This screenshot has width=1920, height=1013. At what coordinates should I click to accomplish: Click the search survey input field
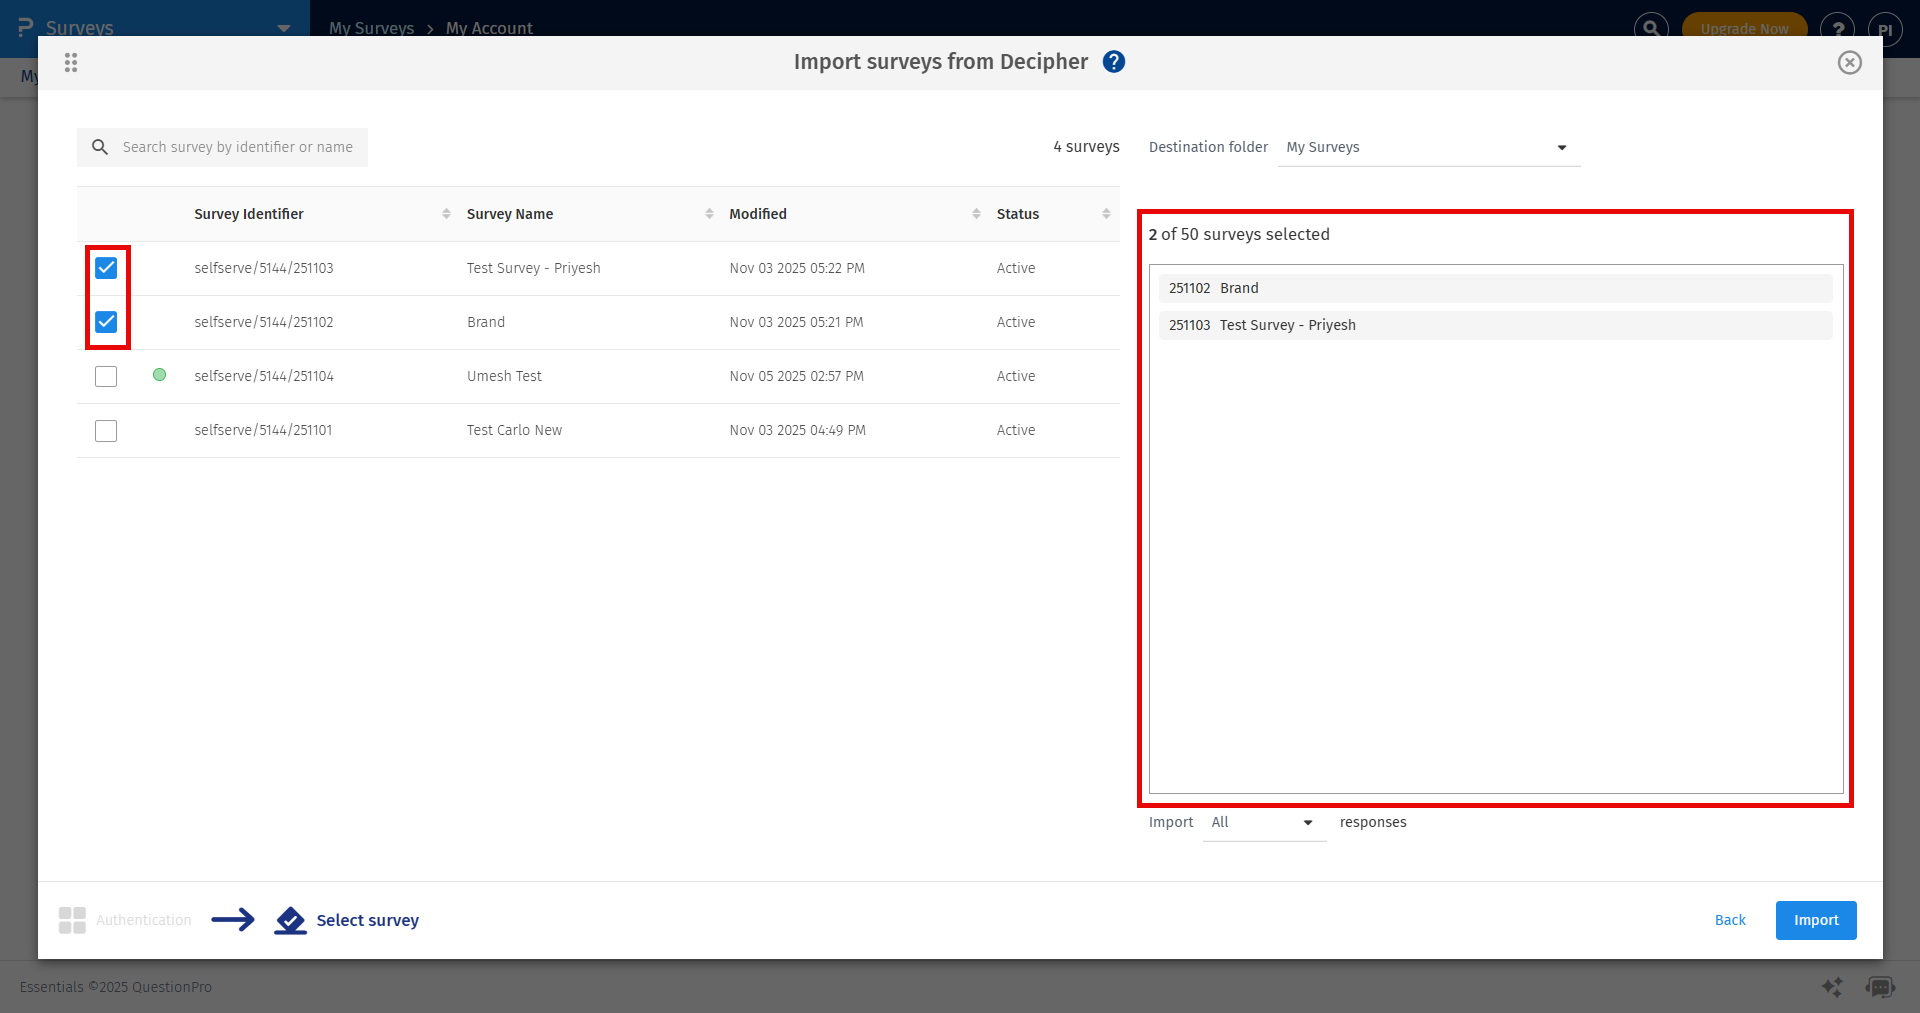[238, 147]
